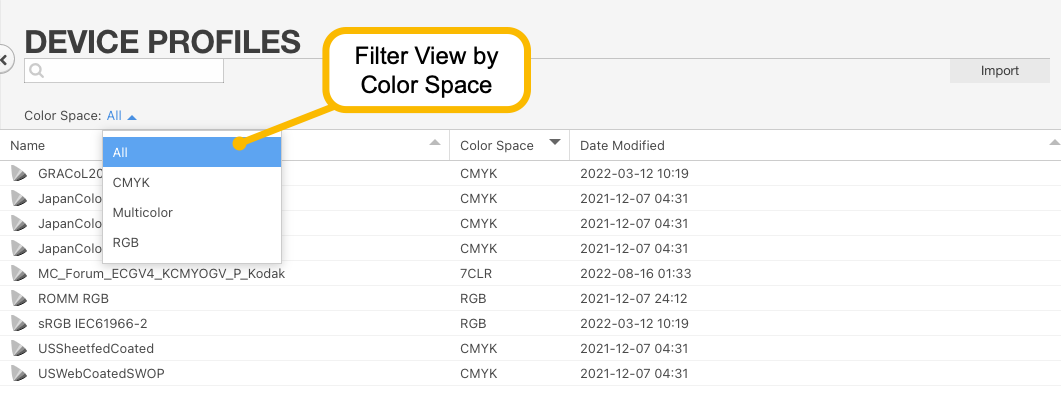Image resolution: width=1061 pixels, height=396 pixels.
Task: Click the profile icon beside USSheetfedCoated
Action: [19, 349]
